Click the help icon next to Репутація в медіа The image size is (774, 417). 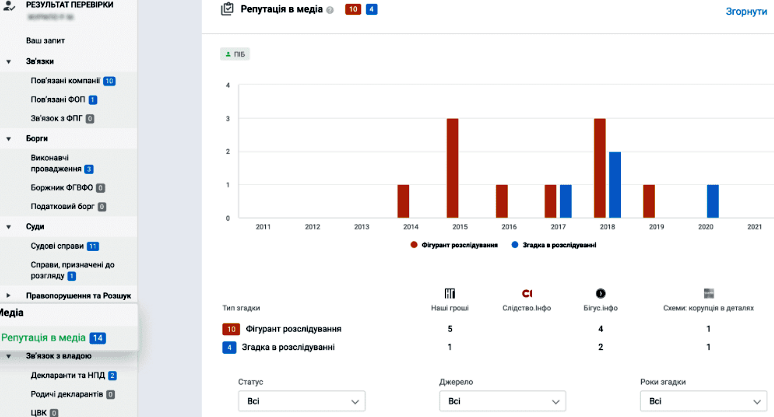[x=330, y=11]
